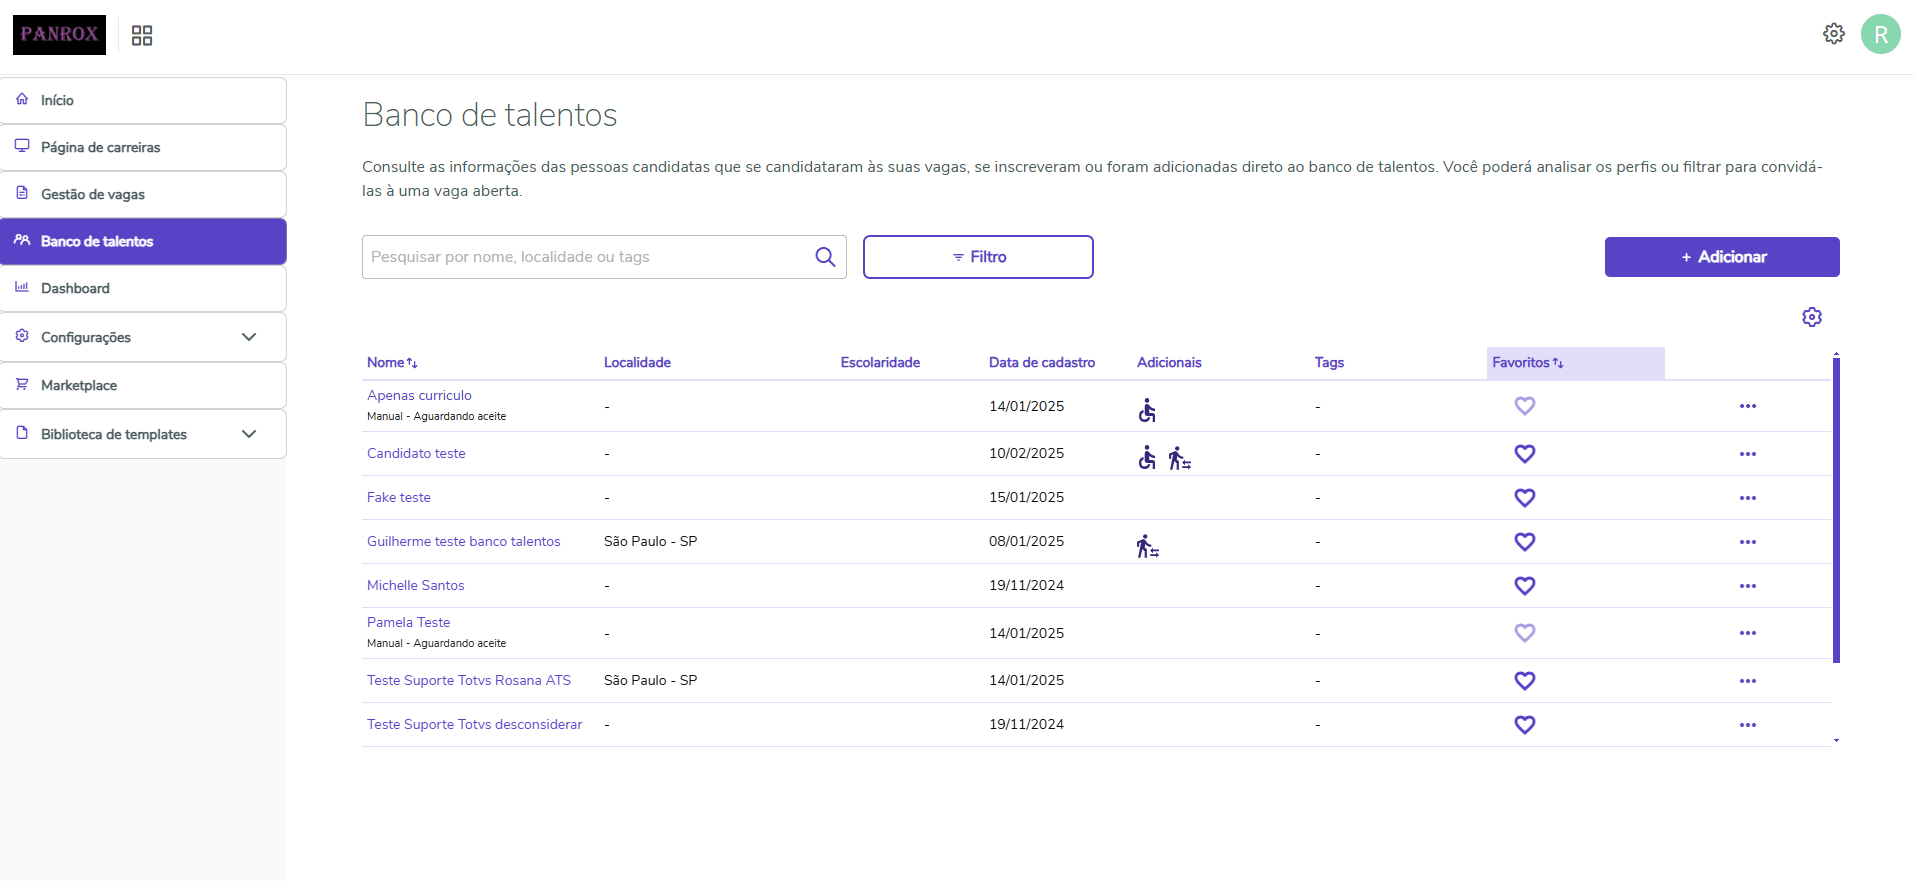
Task: Click the Localidade column header
Action: (637, 363)
